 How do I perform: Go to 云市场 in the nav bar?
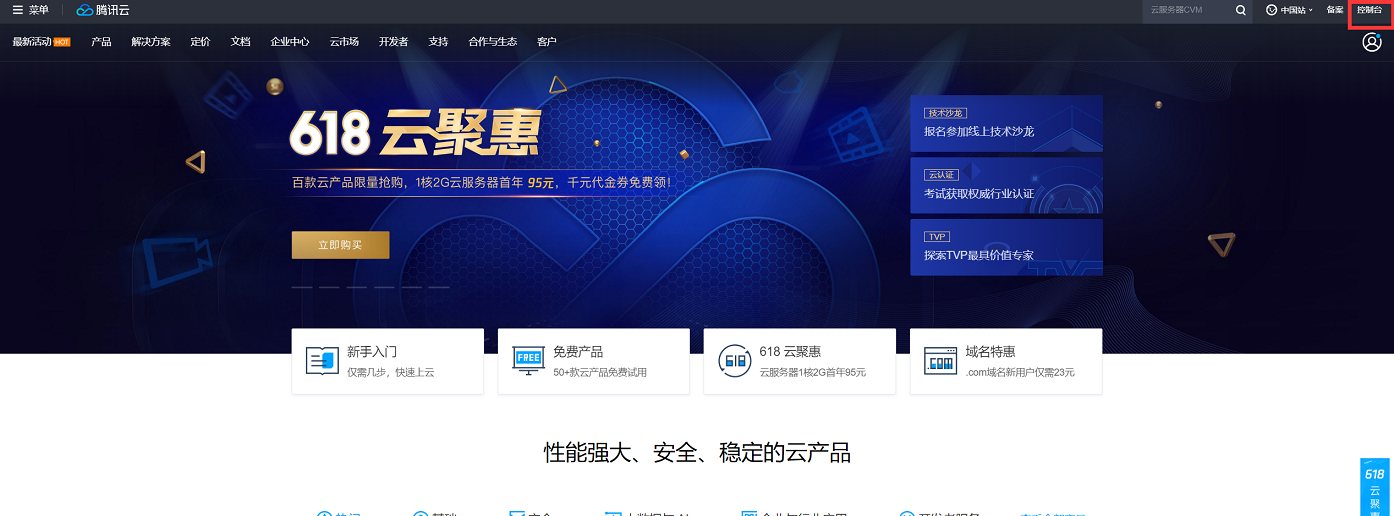[x=344, y=42]
